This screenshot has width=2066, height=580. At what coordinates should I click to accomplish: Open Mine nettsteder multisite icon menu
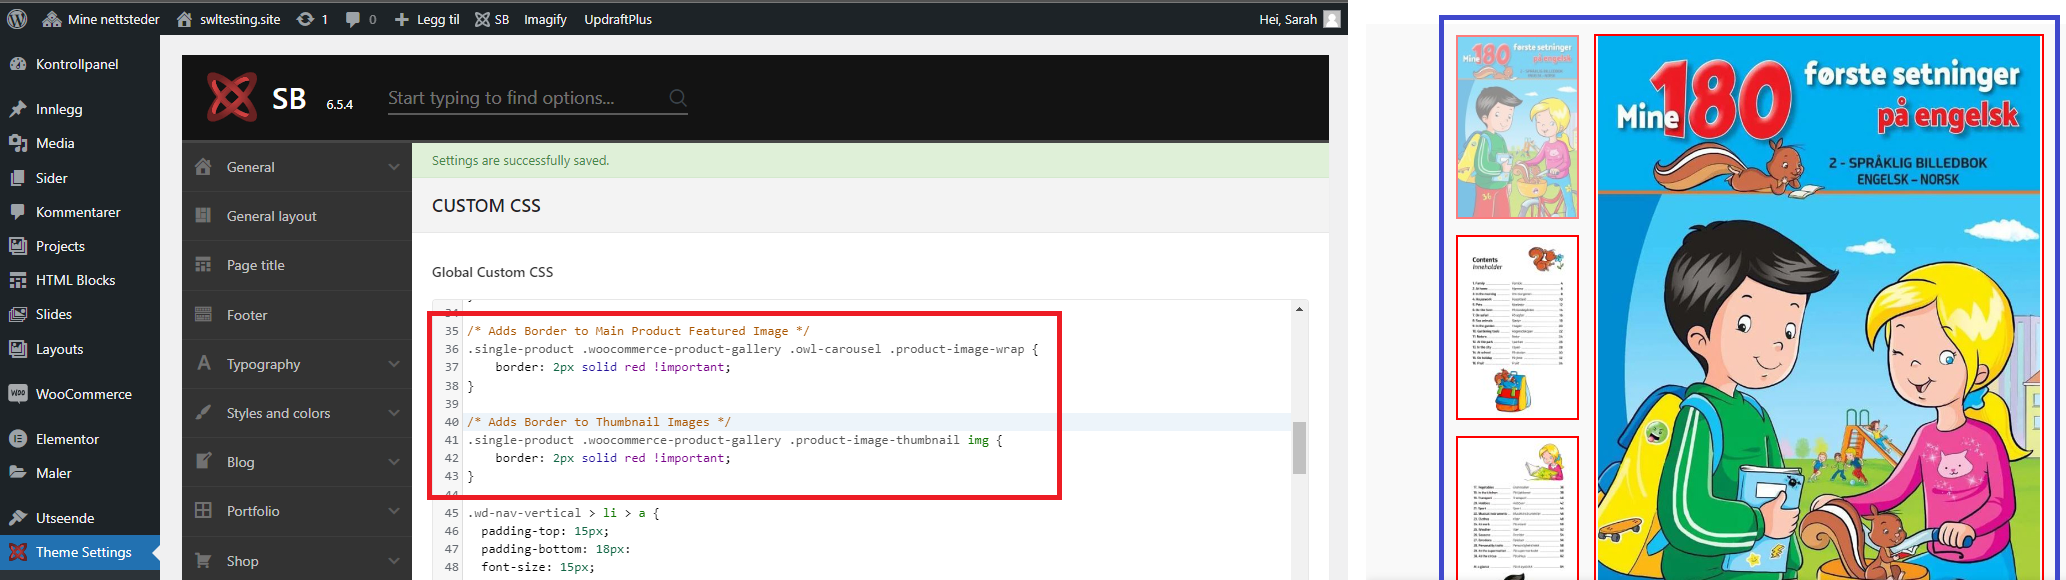pyautogui.click(x=52, y=19)
